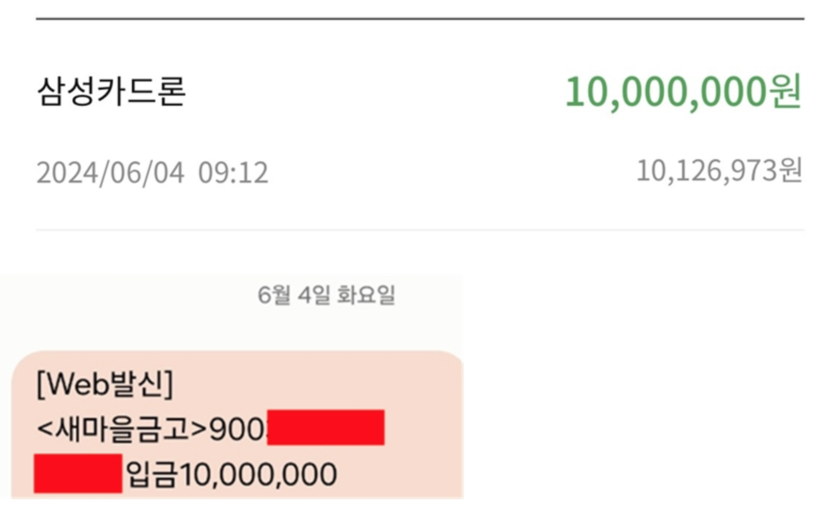The height and width of the screenshot is (509, 819).
Task: Click the 10,000,000 amount in the SMS
Action: [257, 473]
